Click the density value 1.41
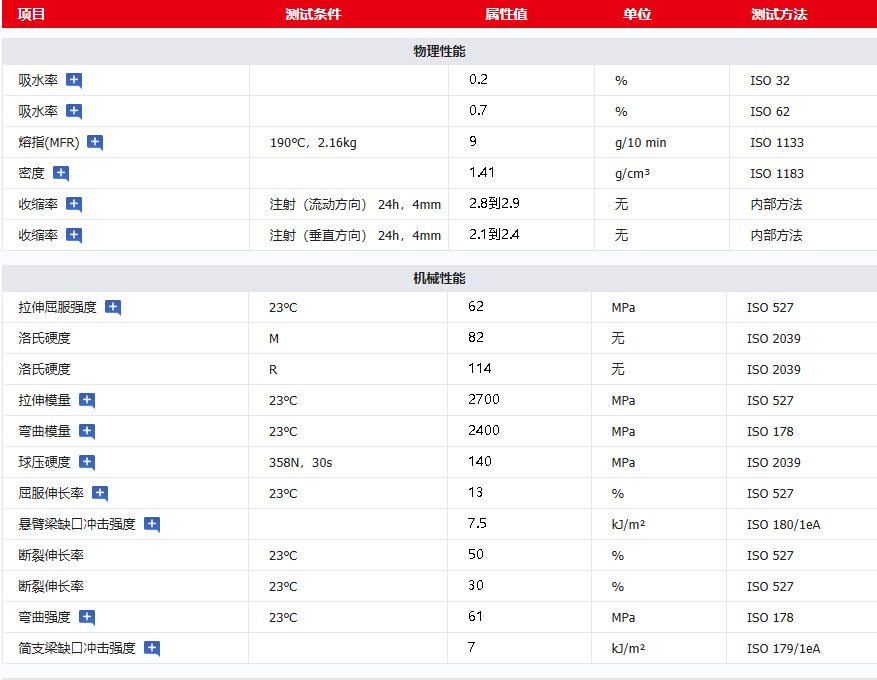 click(482, 172)
